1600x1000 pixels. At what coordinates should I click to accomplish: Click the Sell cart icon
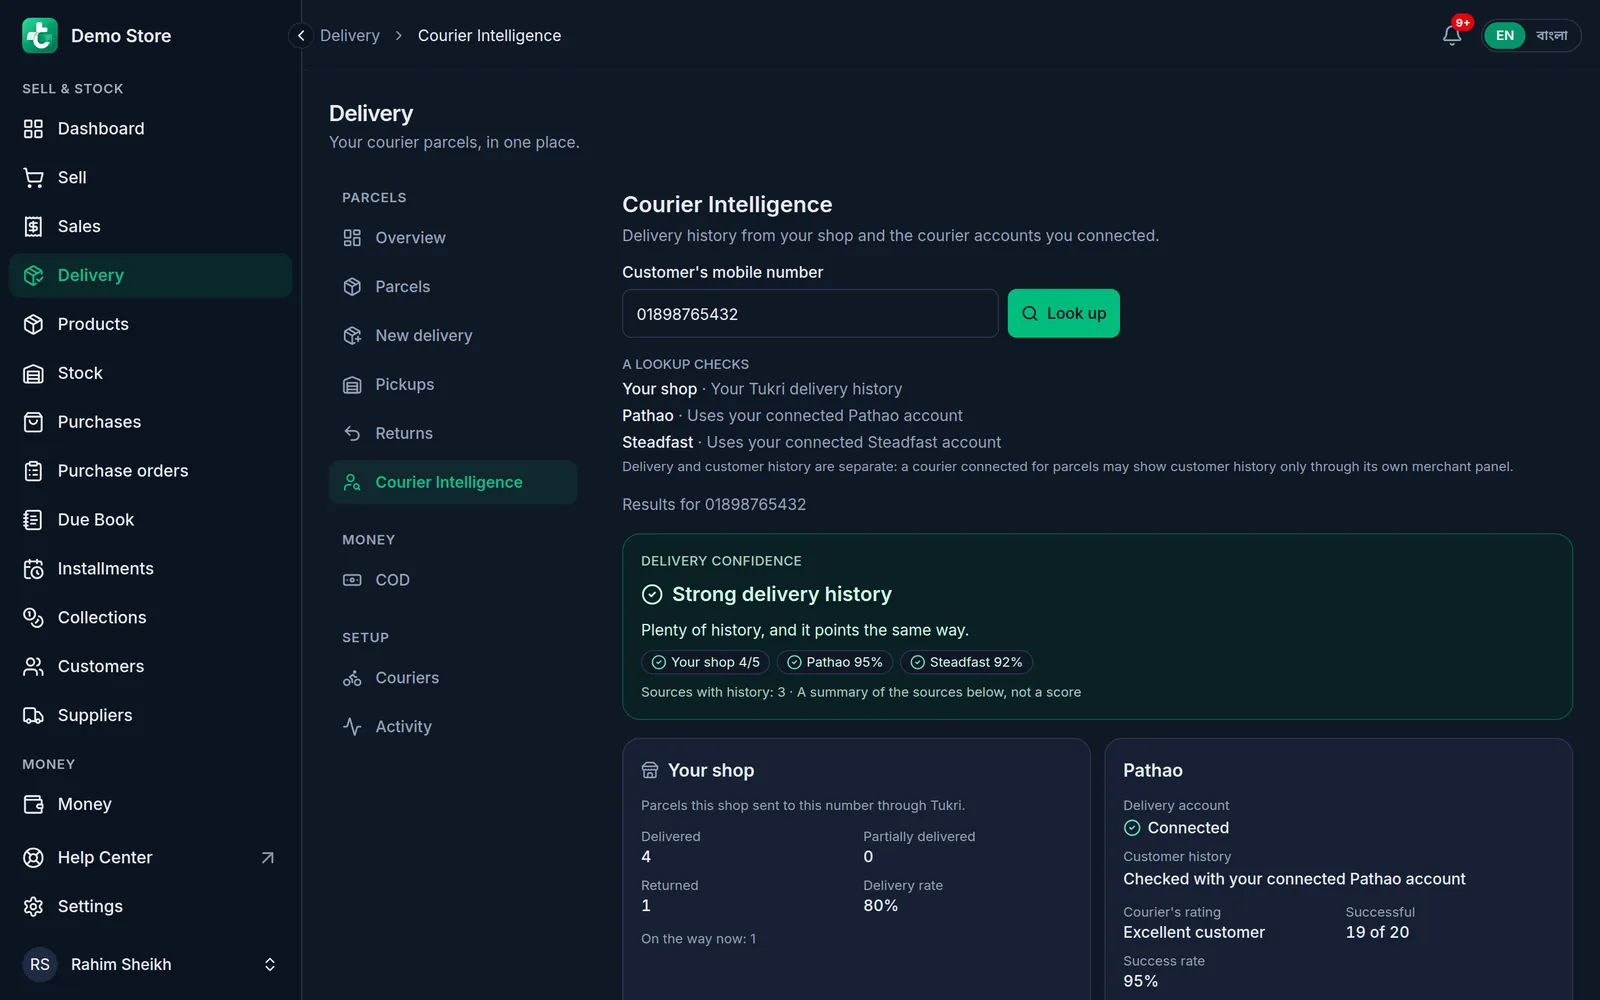(33, 178)
